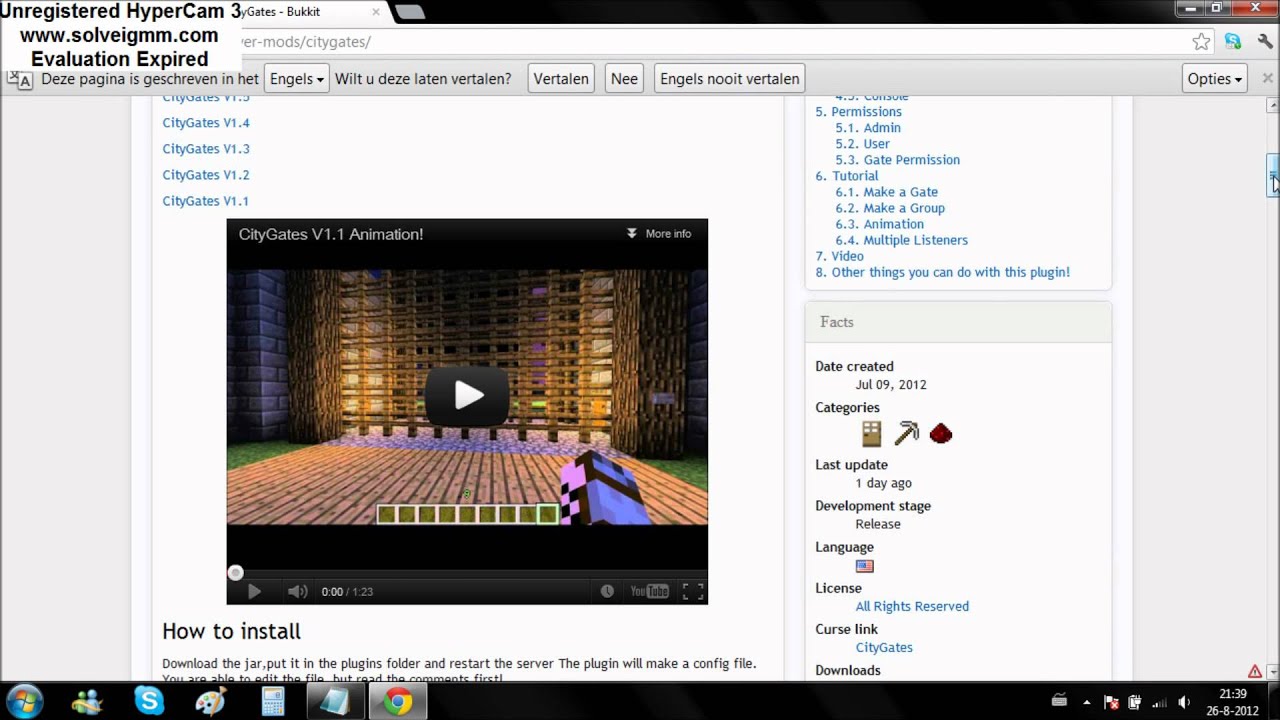Click the redstone category icon under Categories
This screenshot has width=1280, height=720.
coord(940,433)
